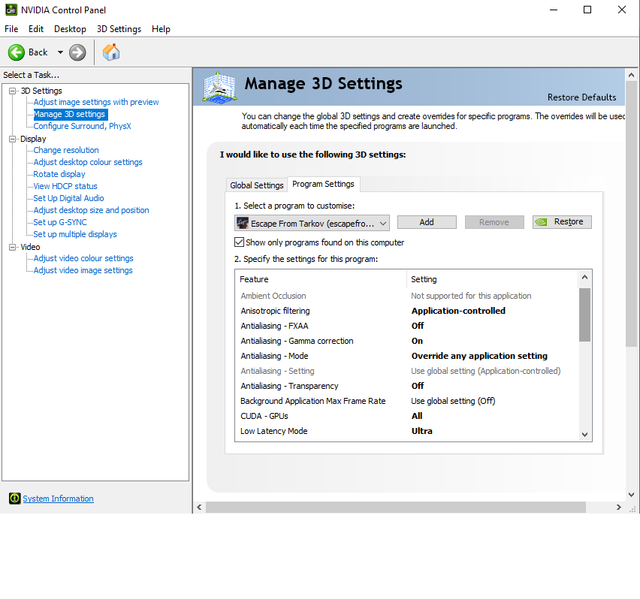Open Set Up Digital Audio
Screen dimensions: 640x599
click(x=69, y=198)
